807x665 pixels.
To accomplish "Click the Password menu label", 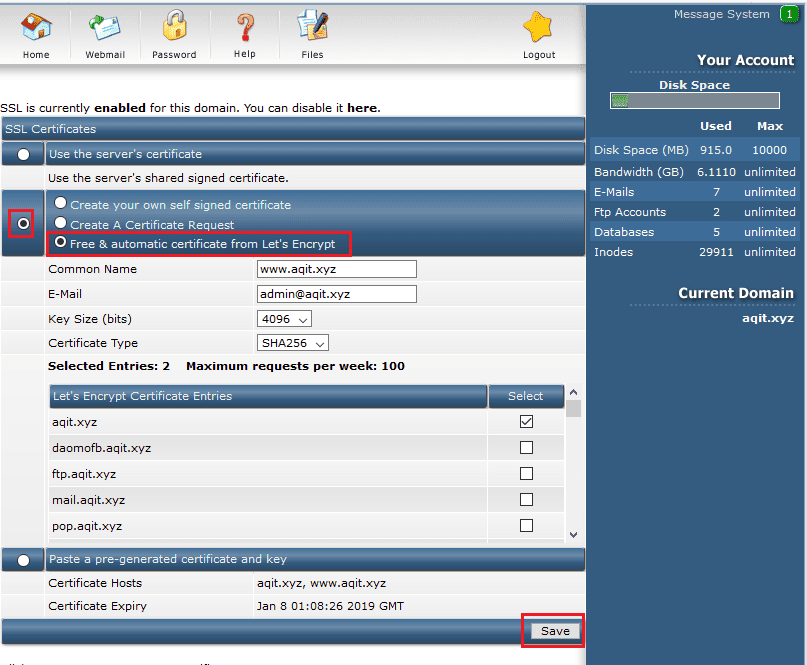I will 174,55.
